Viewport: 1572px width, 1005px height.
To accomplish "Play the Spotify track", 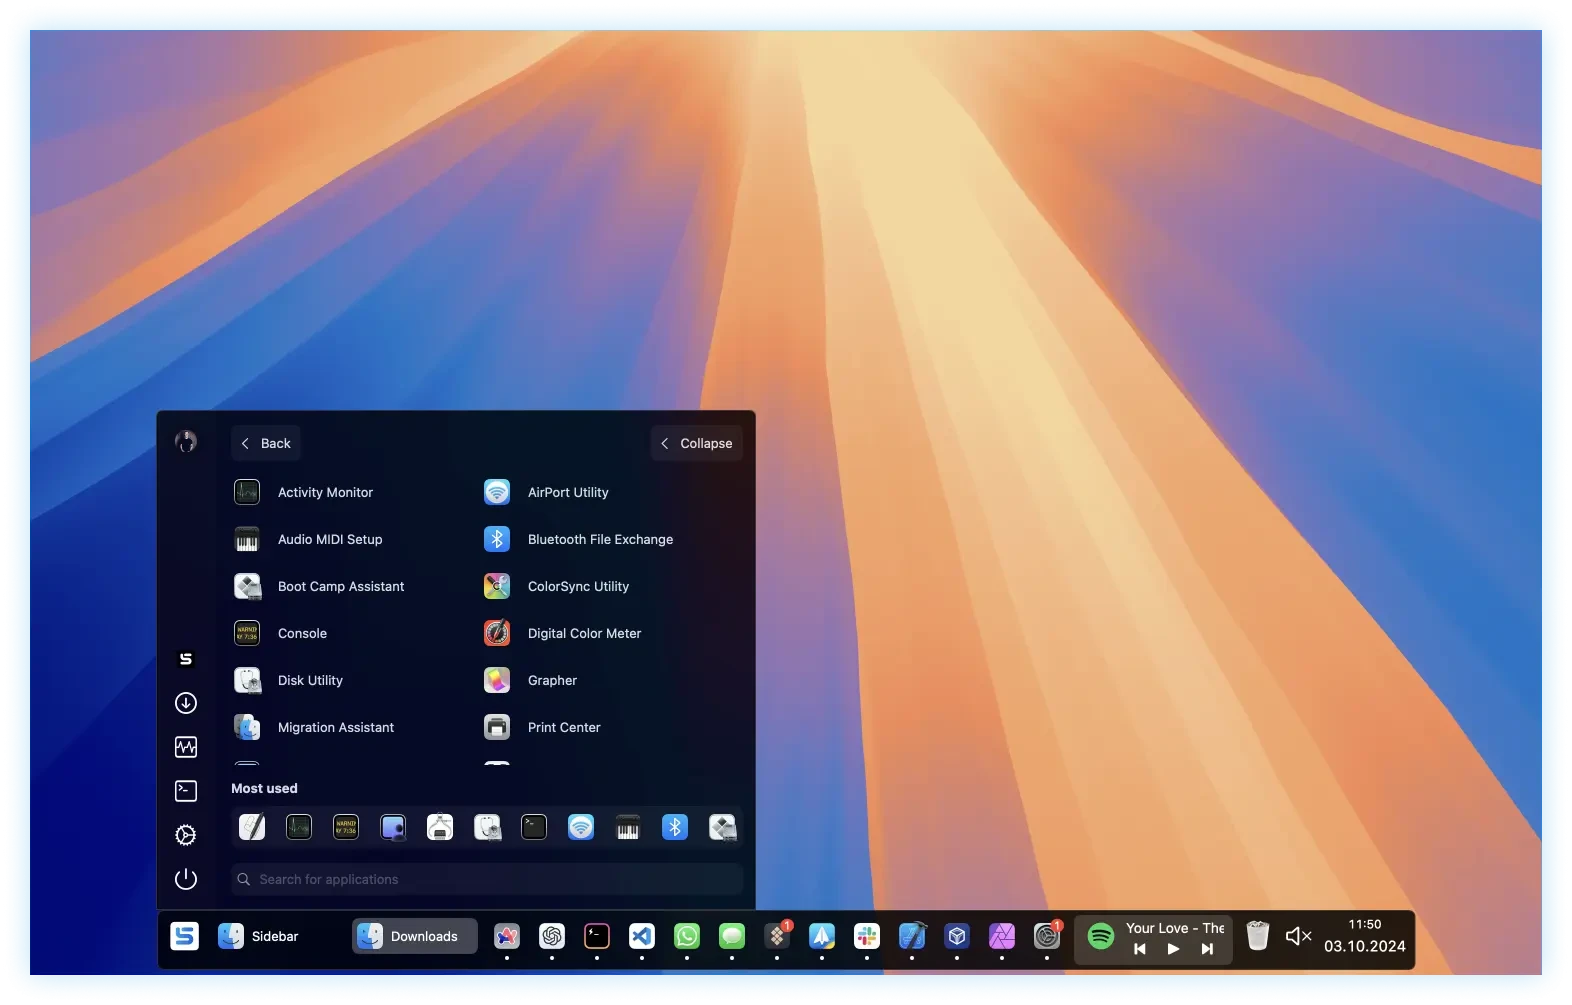I will (x=1173, y=949).
